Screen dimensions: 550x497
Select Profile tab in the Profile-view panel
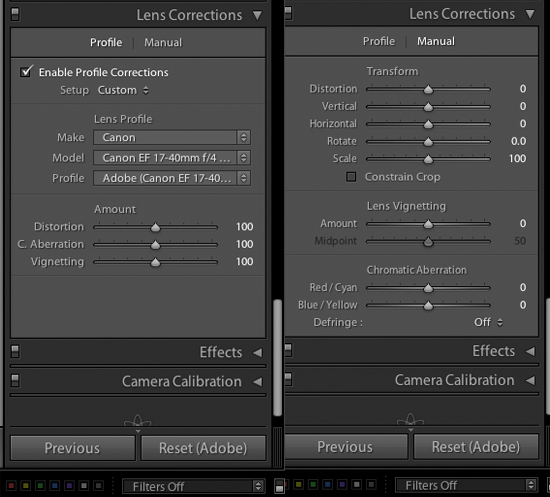click(x=106, y=42)
